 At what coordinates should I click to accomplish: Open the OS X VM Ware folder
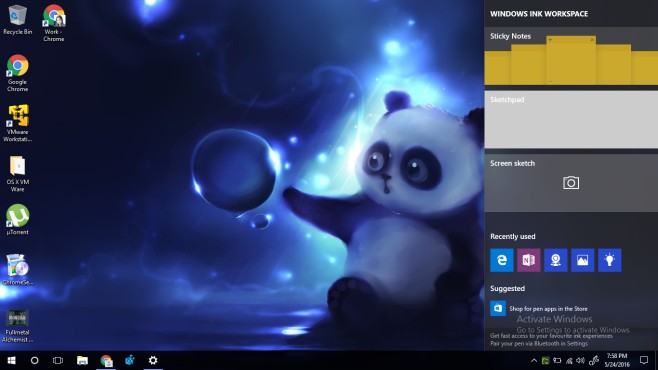click(x=17, y=173)
